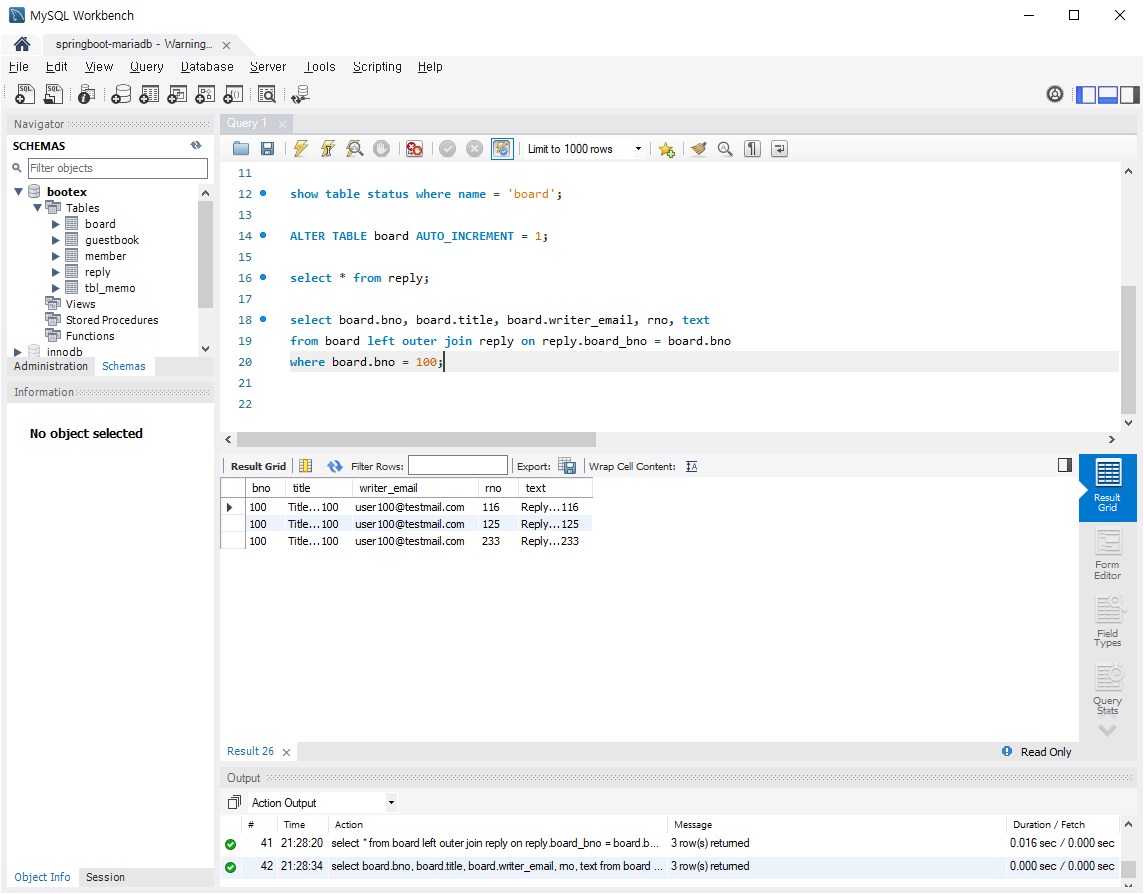Select the guestbook table in schema tree
Image resolution: width=1144 pixels, height=894 pixels.
(112, 240)
